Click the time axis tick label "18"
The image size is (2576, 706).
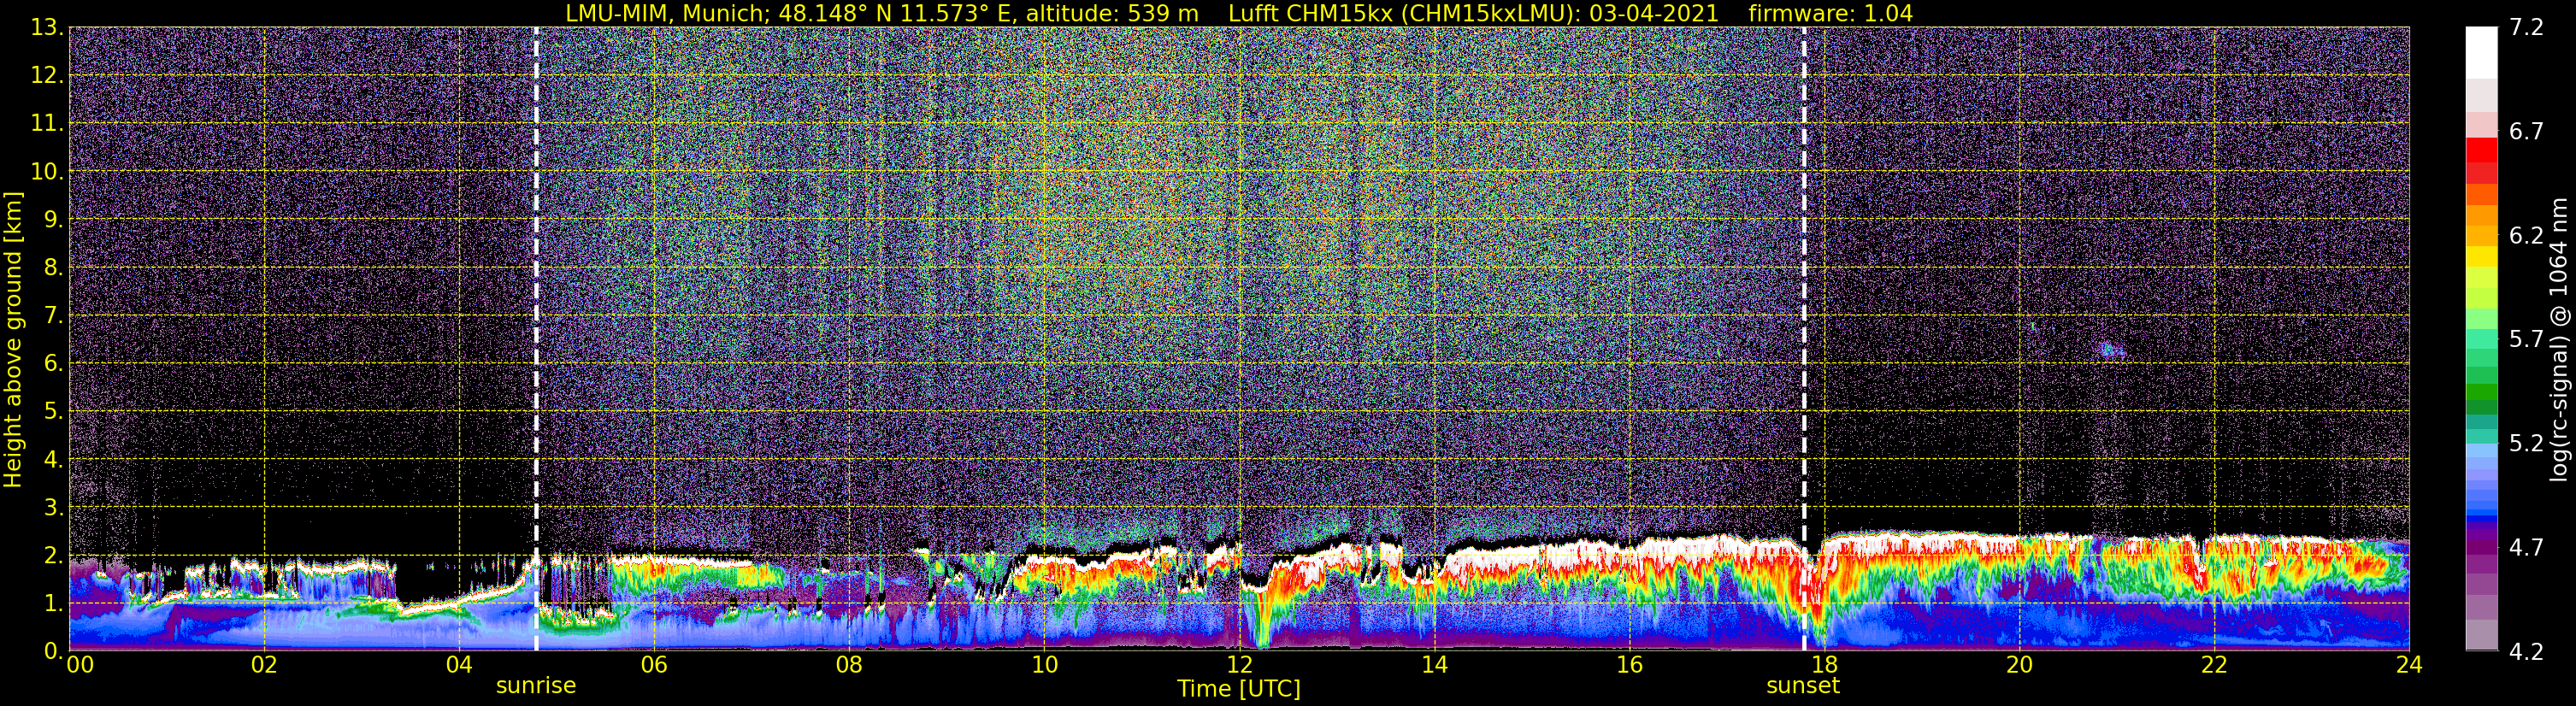pos(1824,665)
